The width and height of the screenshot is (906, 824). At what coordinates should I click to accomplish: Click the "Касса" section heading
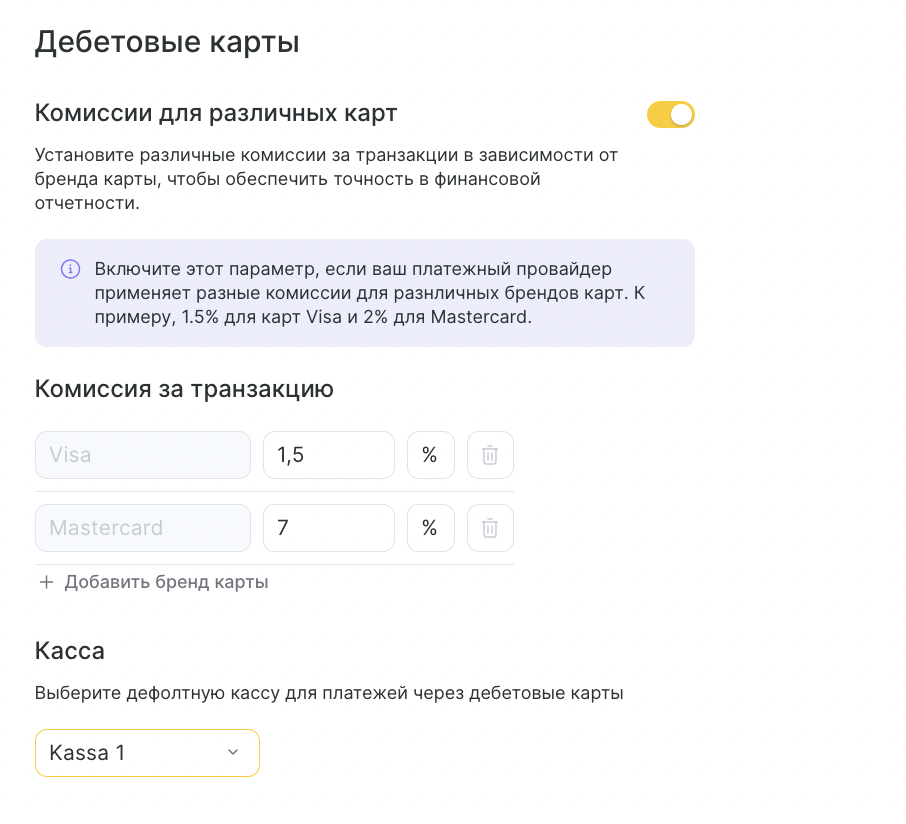pos(70,651)
